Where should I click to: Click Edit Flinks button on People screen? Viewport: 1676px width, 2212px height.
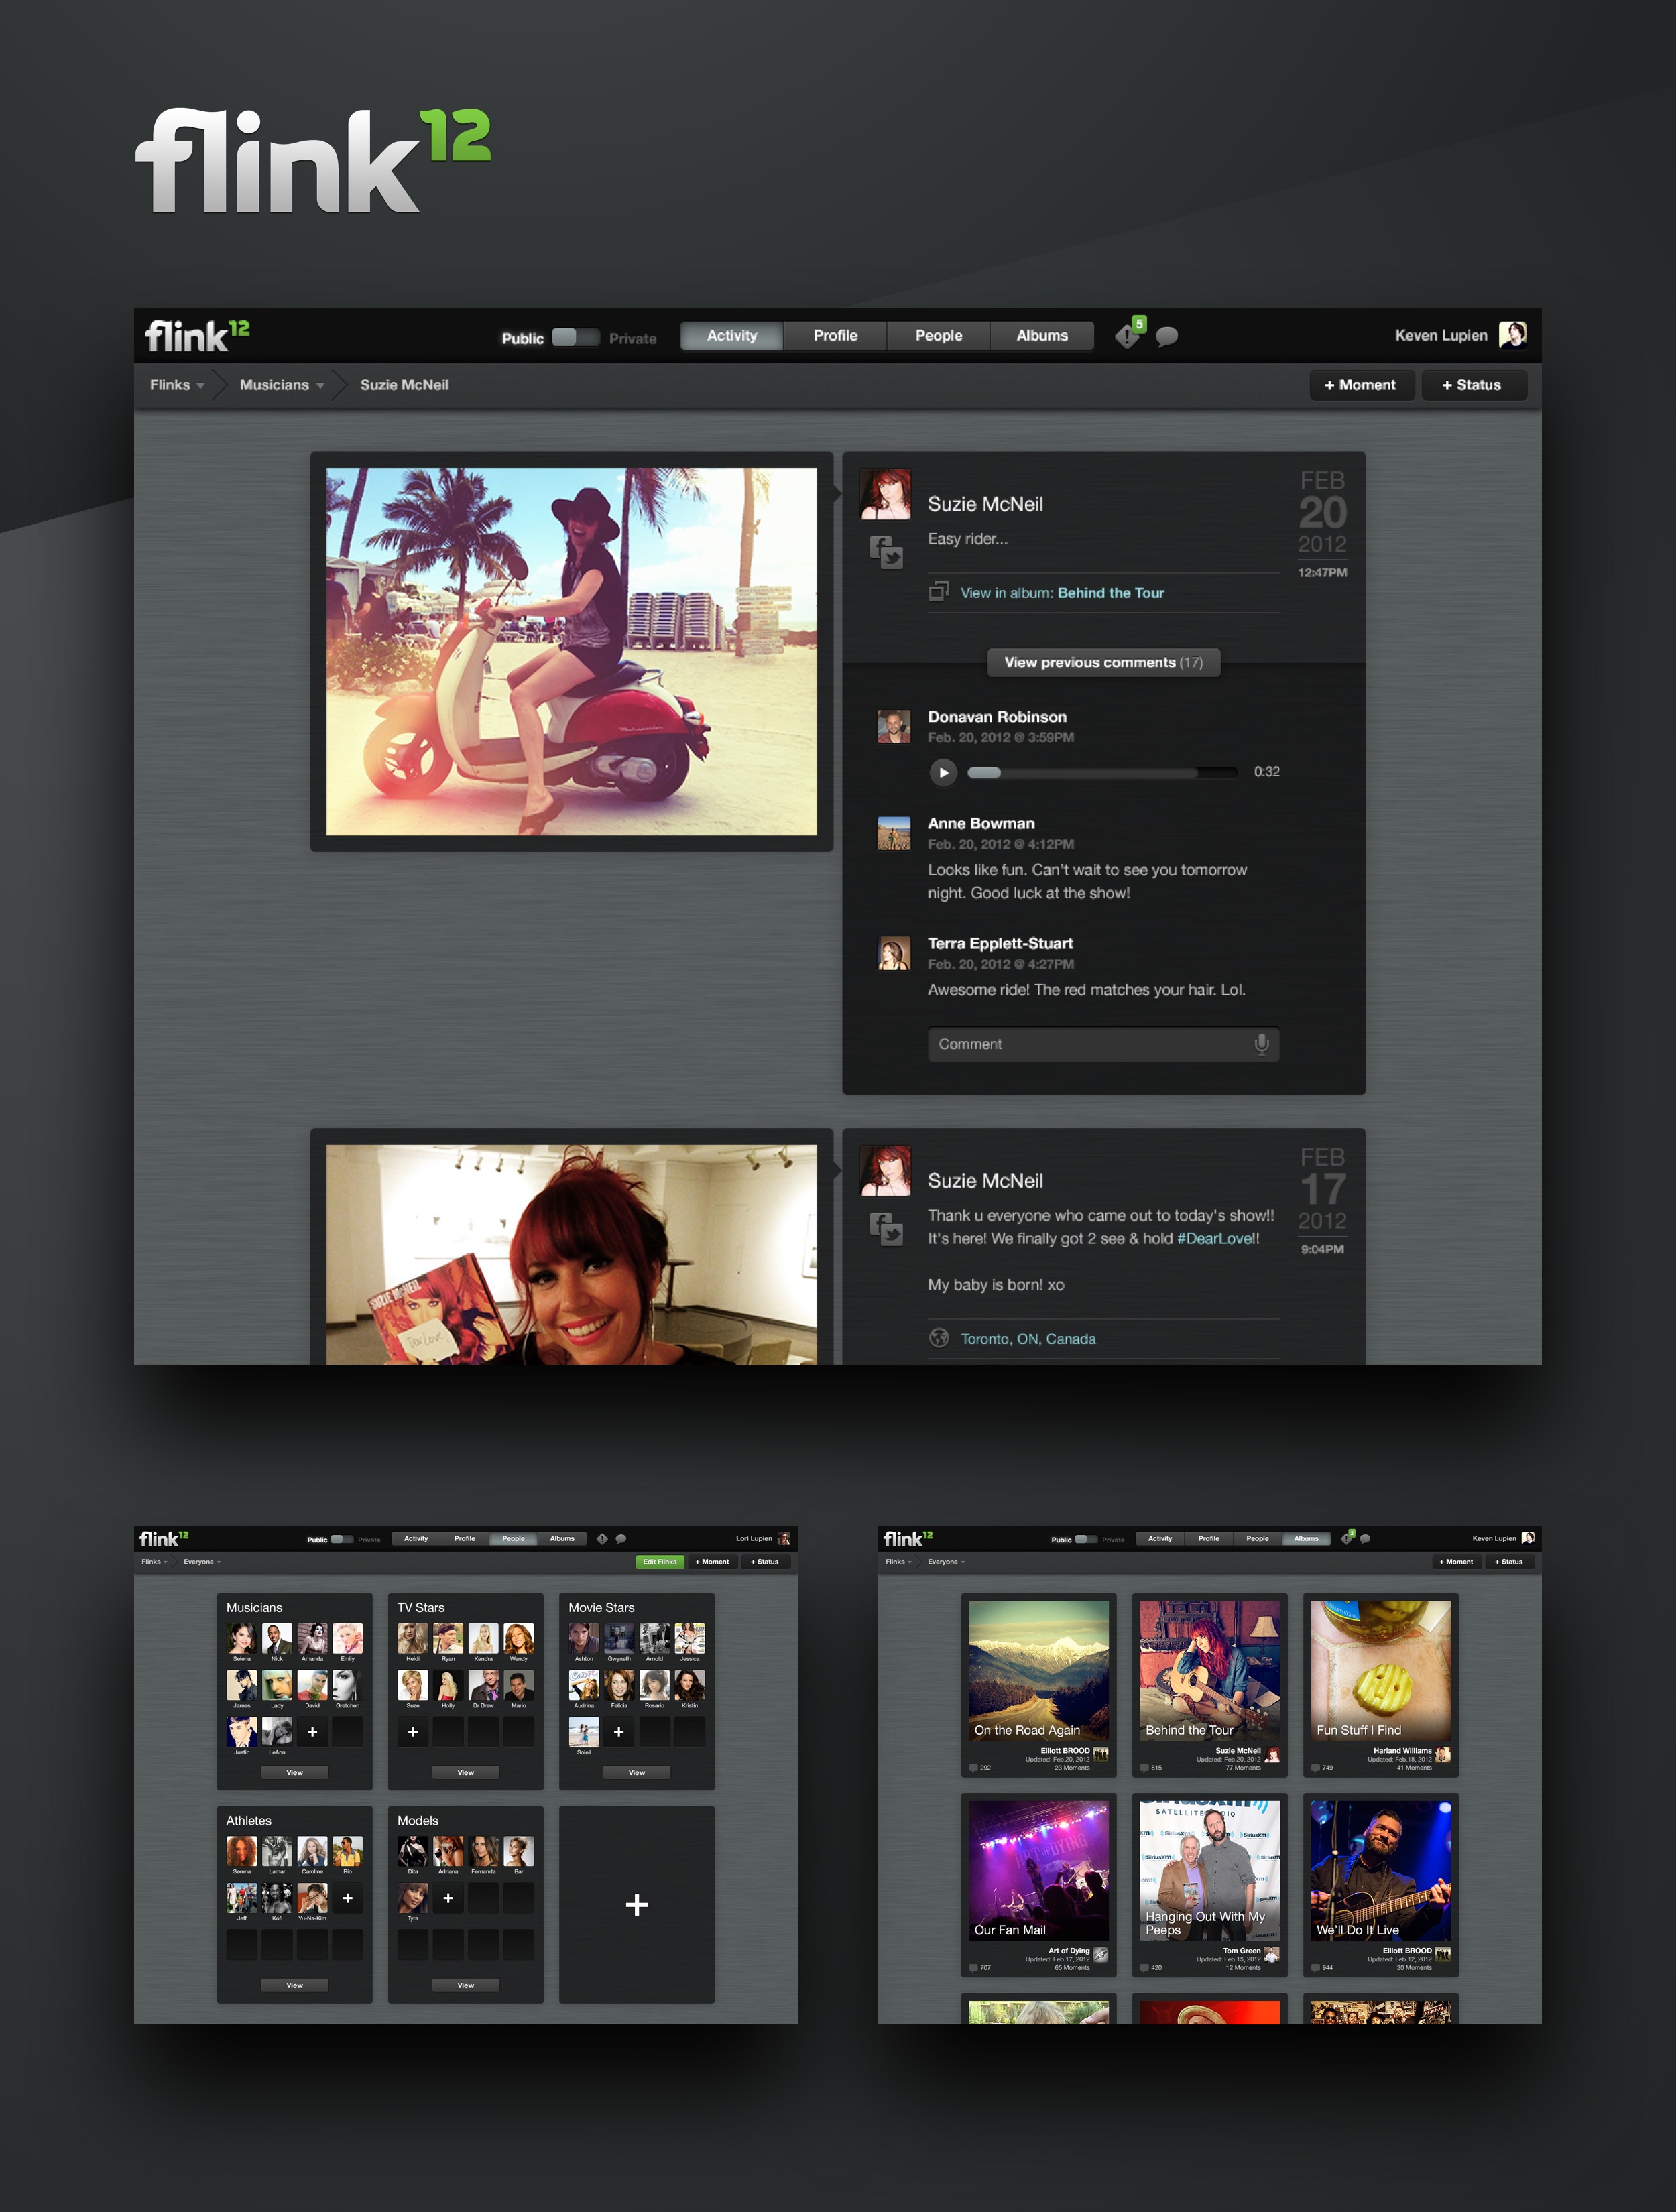(660, 1562)
